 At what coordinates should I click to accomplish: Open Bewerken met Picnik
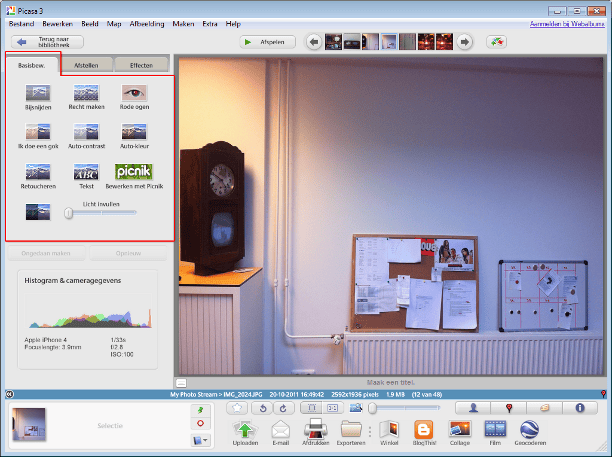pyautogui.click(x=134, y=172)
